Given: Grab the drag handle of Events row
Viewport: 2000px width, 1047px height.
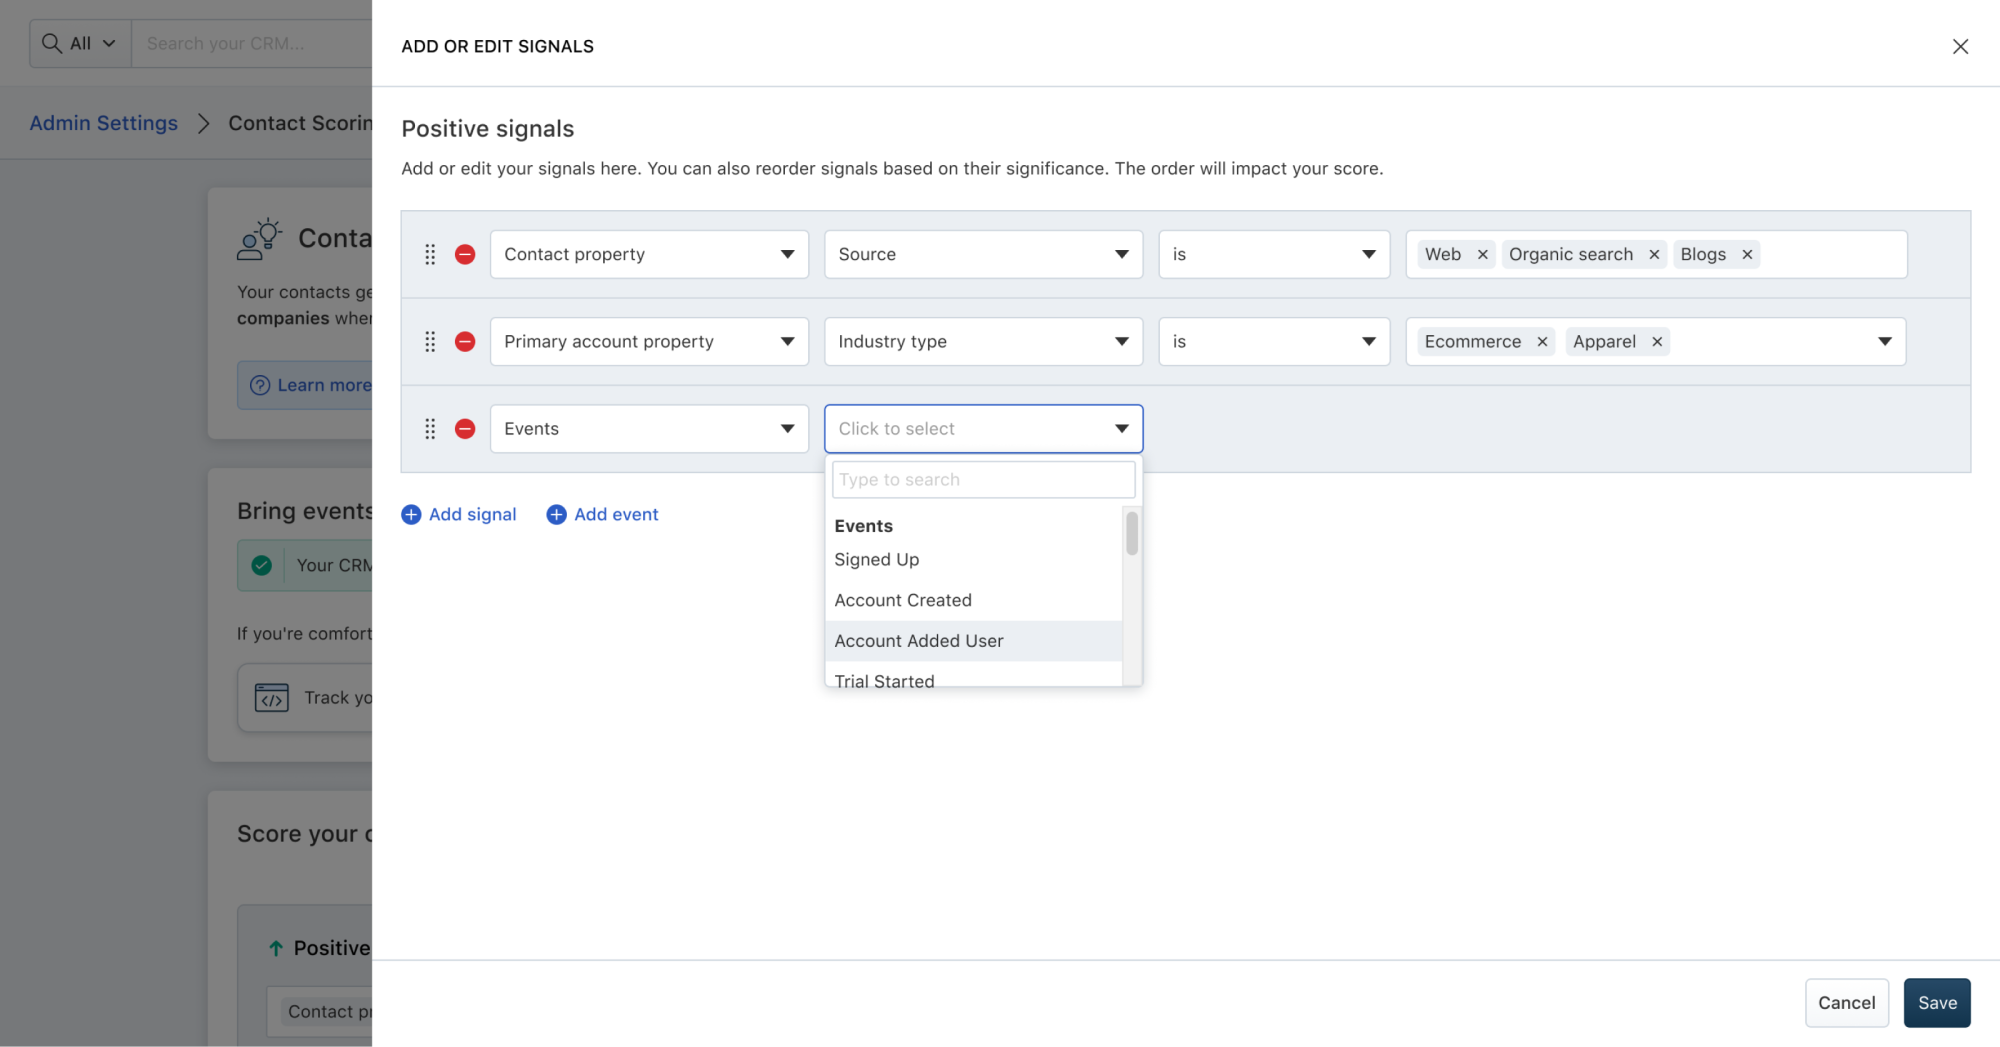Looking at the screenshot, I should 430,429.
